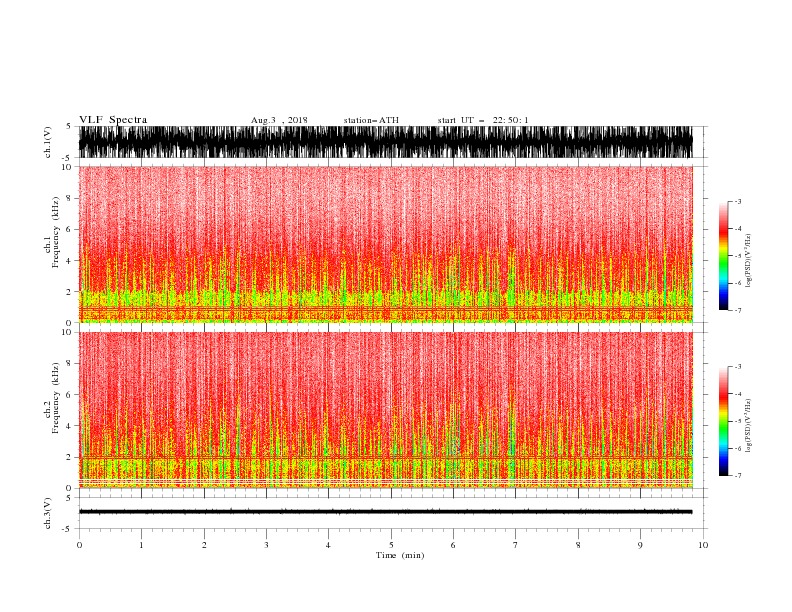Click the "8" kHz tick on ch.2 axis
The height and width of the screenshot is (612, 792).
(69, 364)
